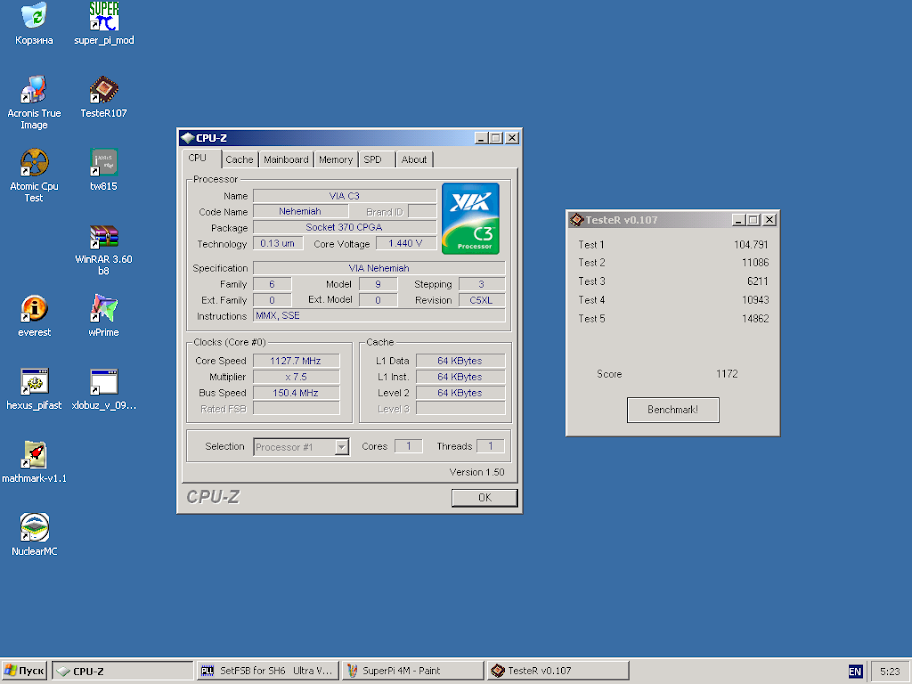Click the TesteR title bar chip icon
Viewport: 912px width, 684px height.
[576, 220]
